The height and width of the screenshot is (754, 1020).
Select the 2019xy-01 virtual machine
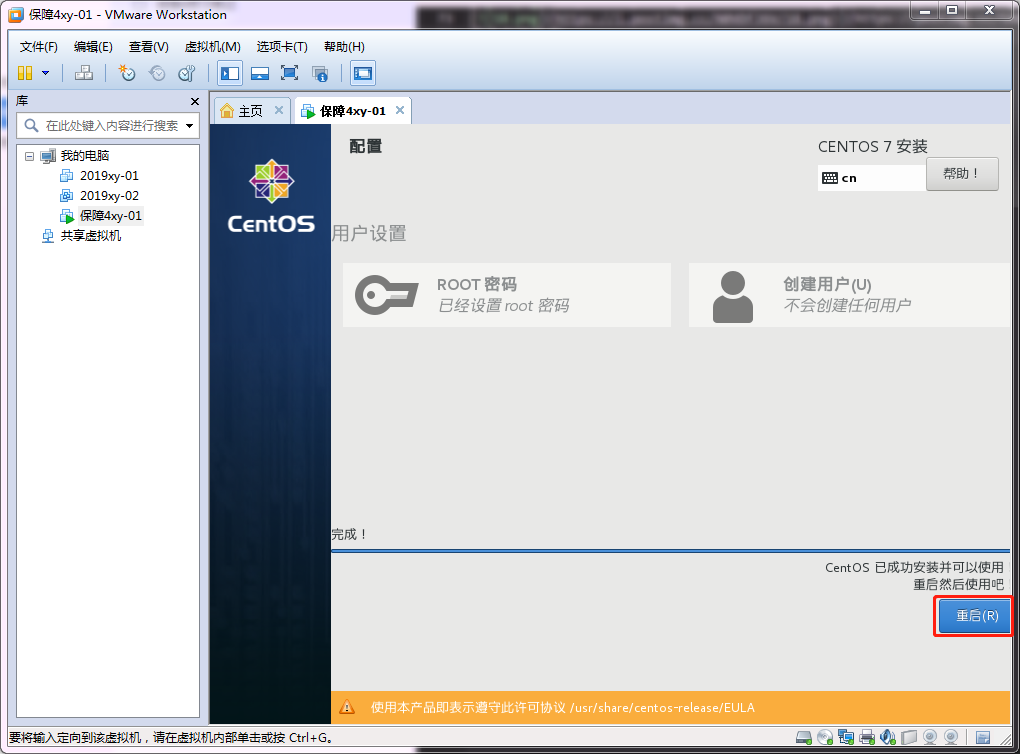(109, 176)
